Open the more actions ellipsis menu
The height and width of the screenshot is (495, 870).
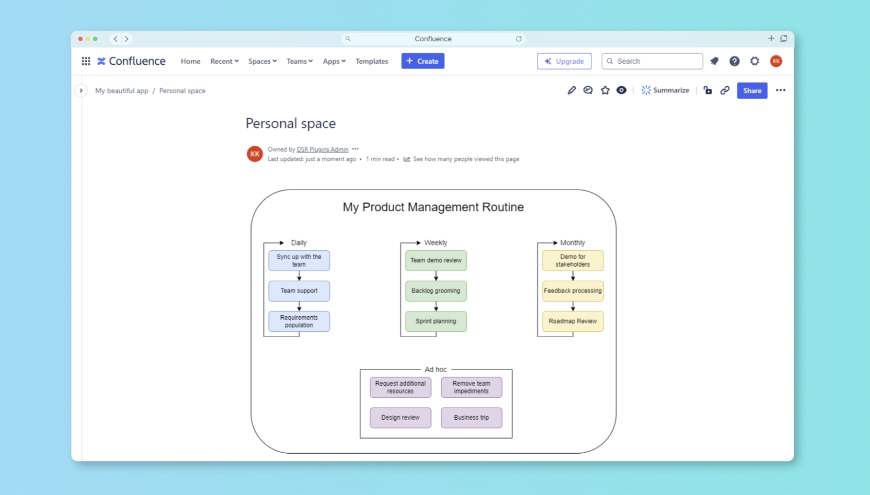[781, 90]
